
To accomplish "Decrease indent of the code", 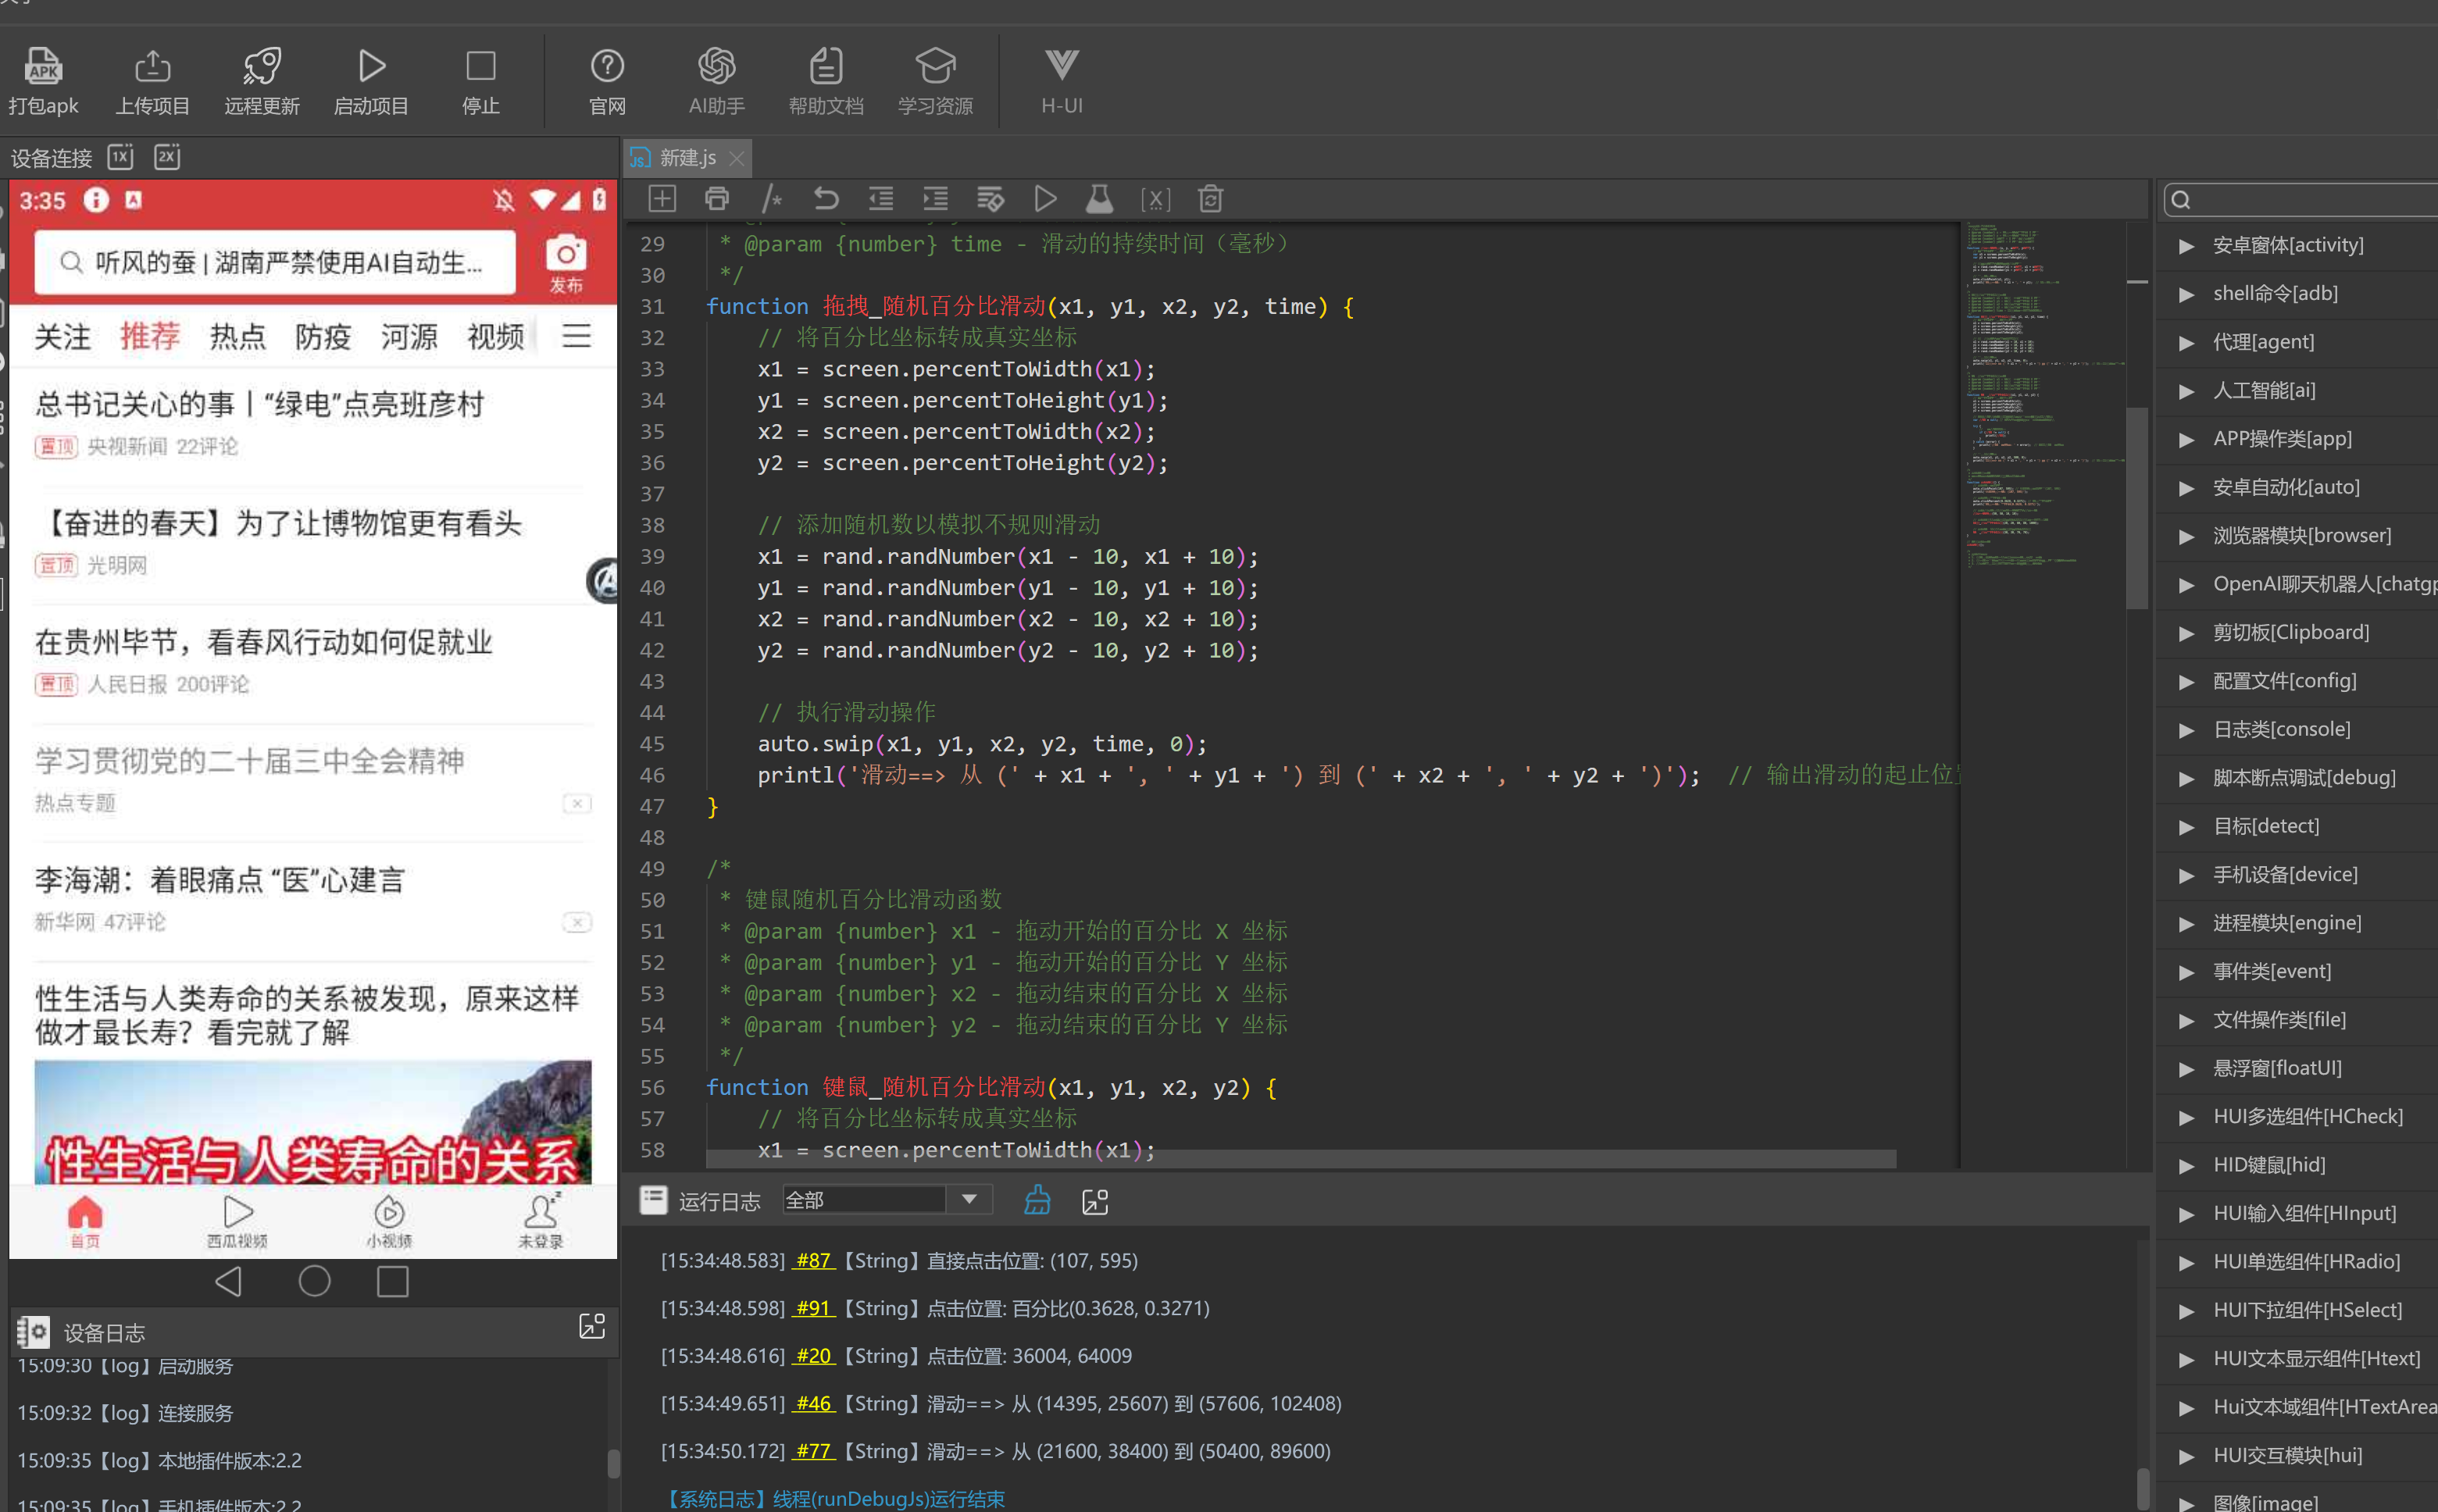I will click(x=881, y=199).
